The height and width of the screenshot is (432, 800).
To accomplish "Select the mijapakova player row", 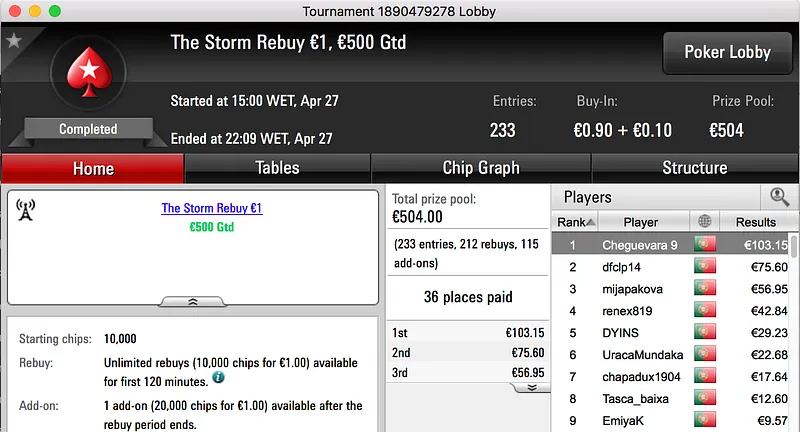I will tap(640, 289).
